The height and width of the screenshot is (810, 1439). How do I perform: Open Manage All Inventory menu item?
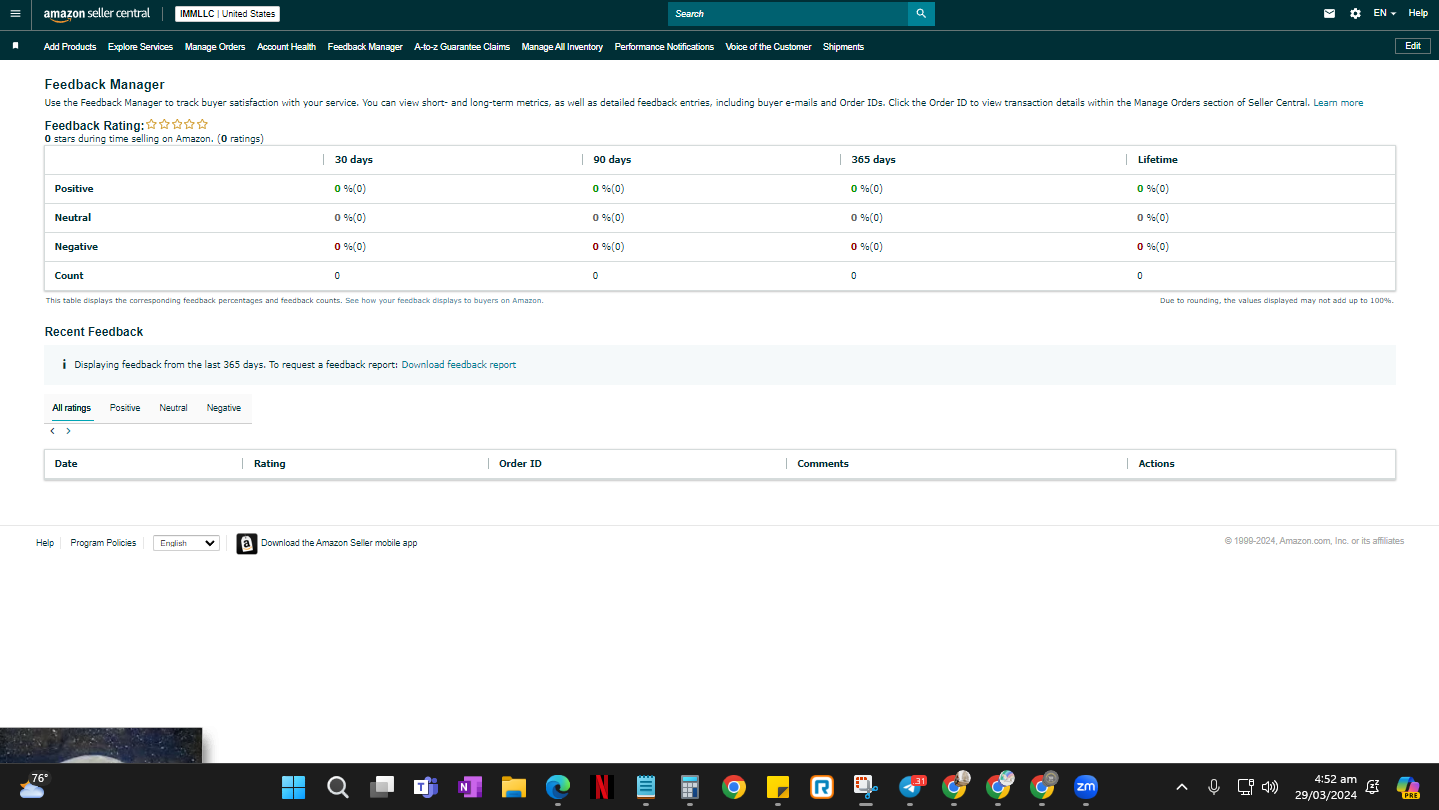click(562, 47)
